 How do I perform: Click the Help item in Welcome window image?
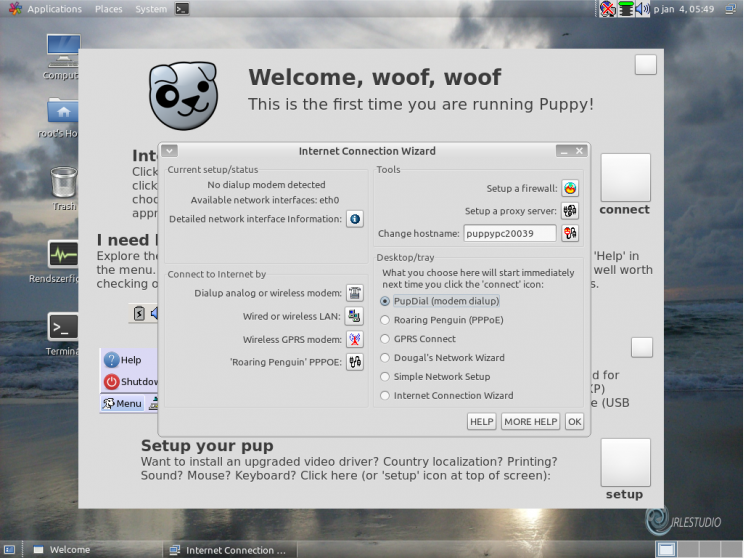tap(123, 360)
